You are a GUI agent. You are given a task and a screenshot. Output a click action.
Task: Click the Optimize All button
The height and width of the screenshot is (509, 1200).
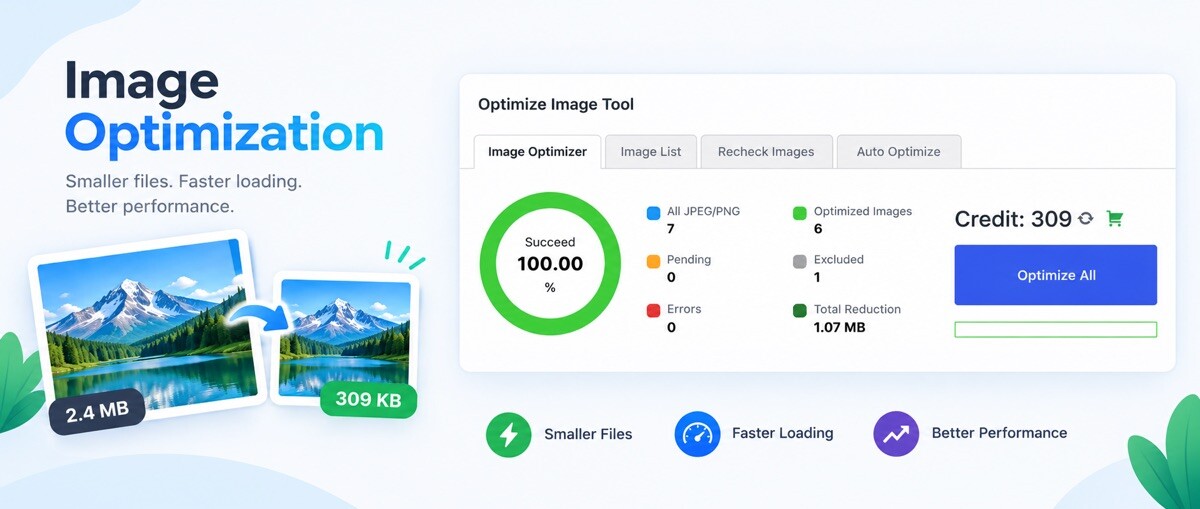coord(1056,275)
